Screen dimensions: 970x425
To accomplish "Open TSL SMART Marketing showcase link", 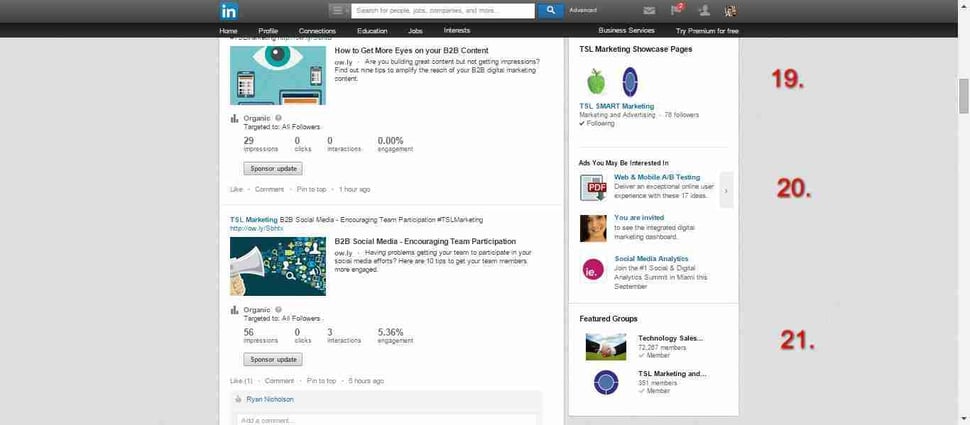I will (x=616, y=106).
